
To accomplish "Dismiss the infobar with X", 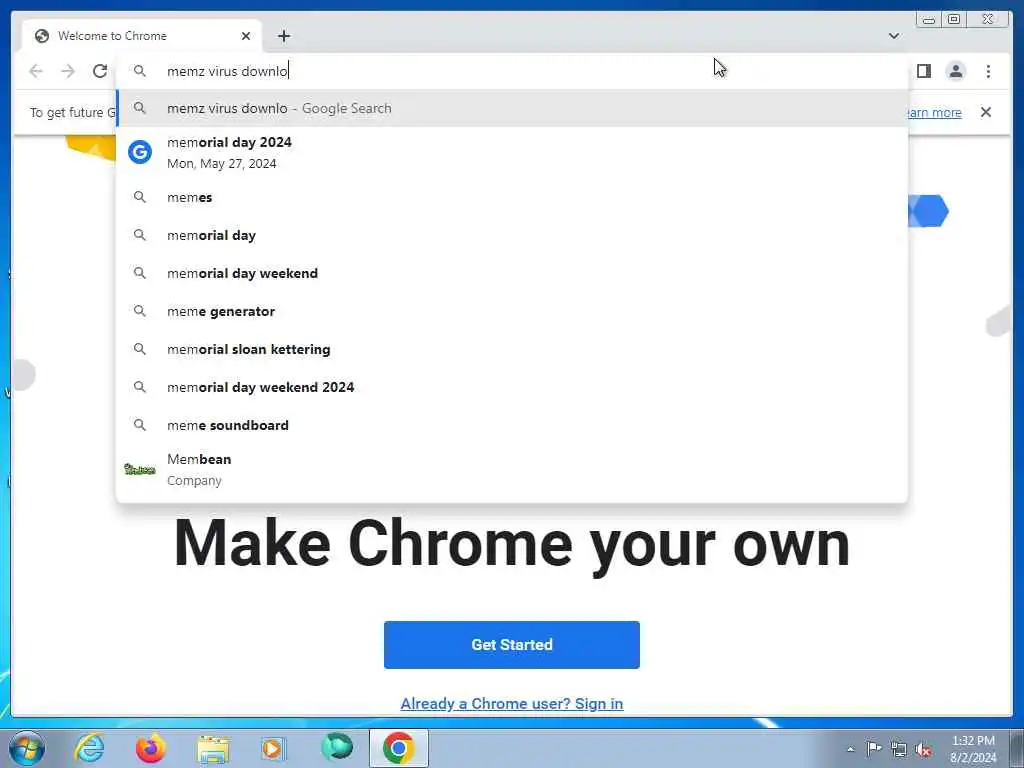I will 985,112.
